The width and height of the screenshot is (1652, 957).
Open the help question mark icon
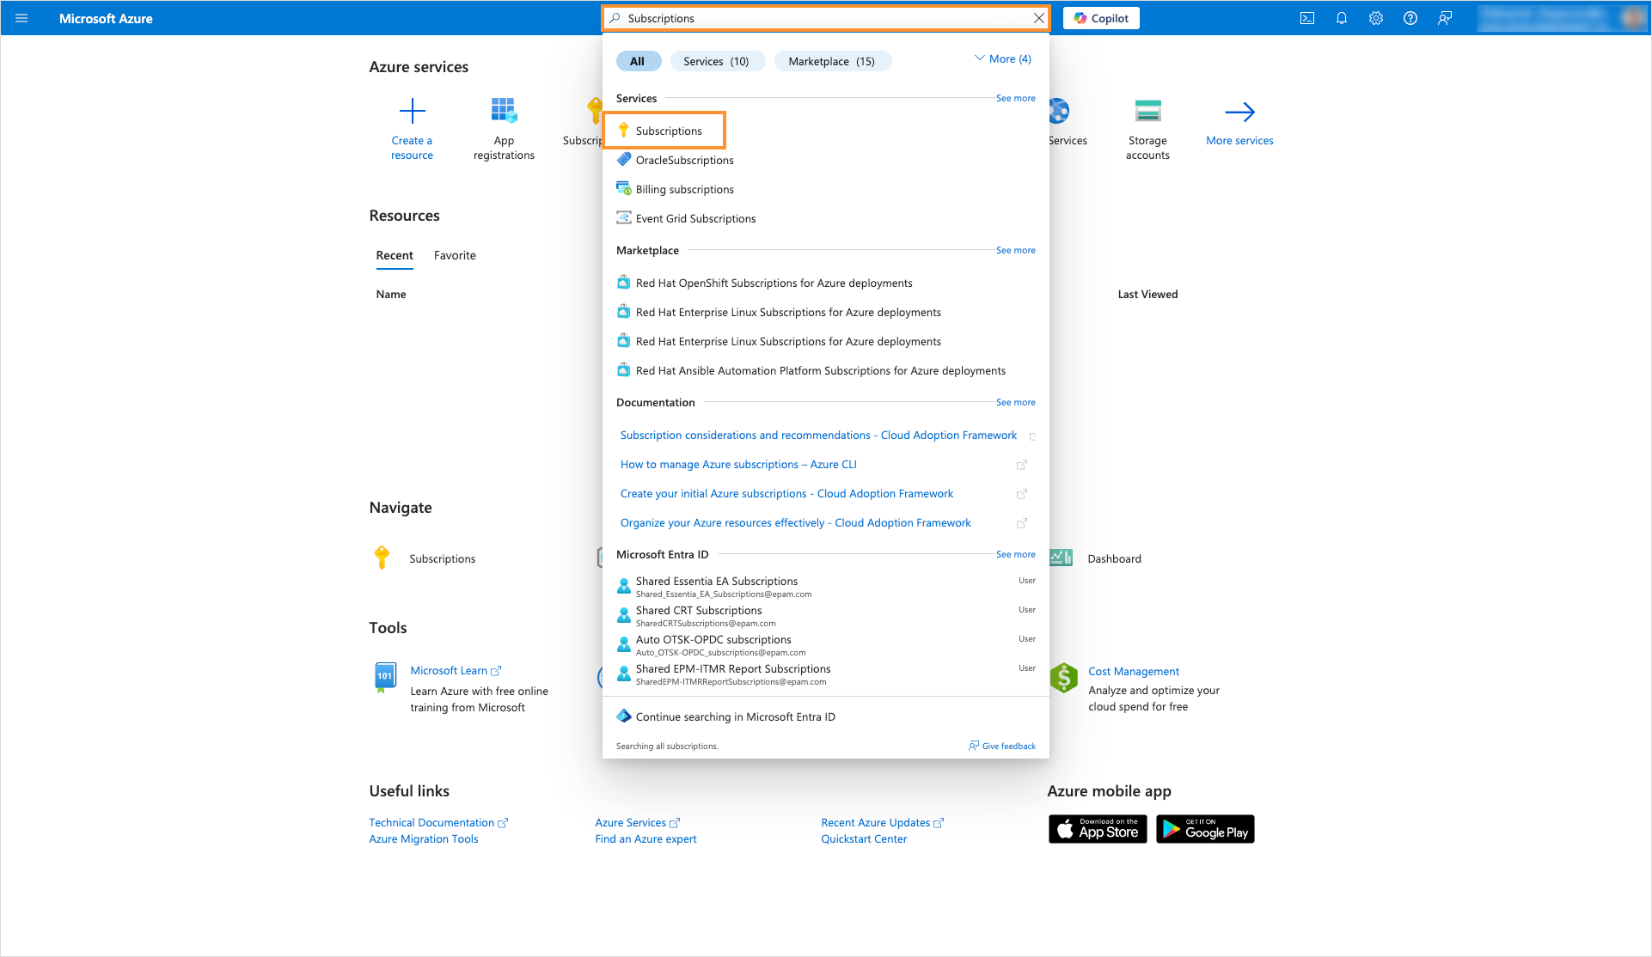pos(1410,18)
